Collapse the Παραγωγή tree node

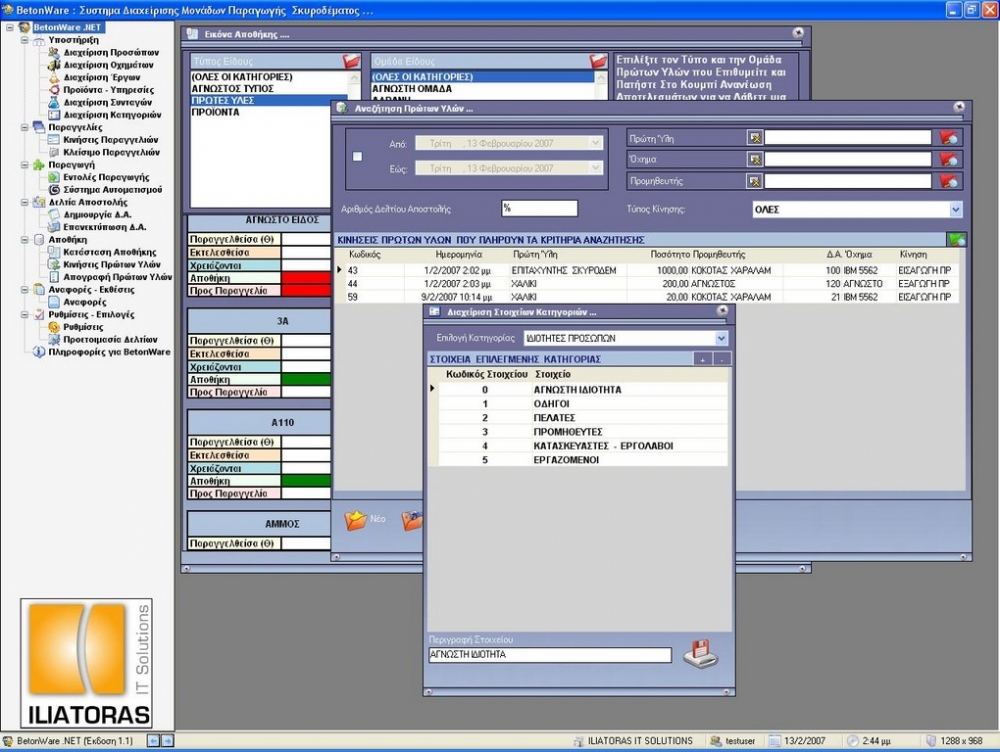25,165
